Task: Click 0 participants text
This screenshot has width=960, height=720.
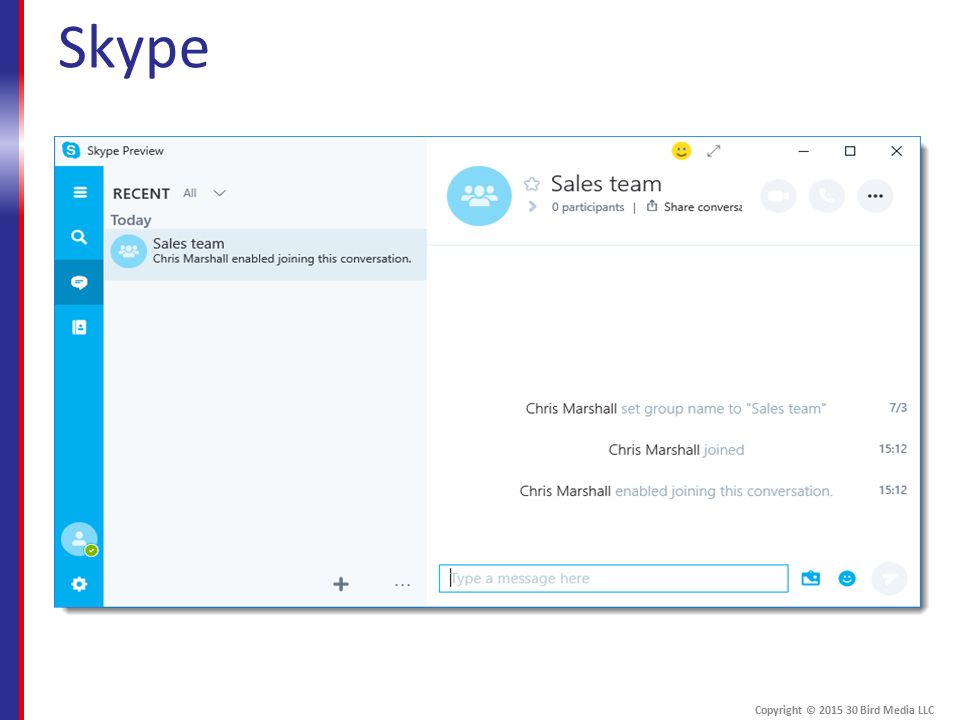Action: tap(588, 207)
